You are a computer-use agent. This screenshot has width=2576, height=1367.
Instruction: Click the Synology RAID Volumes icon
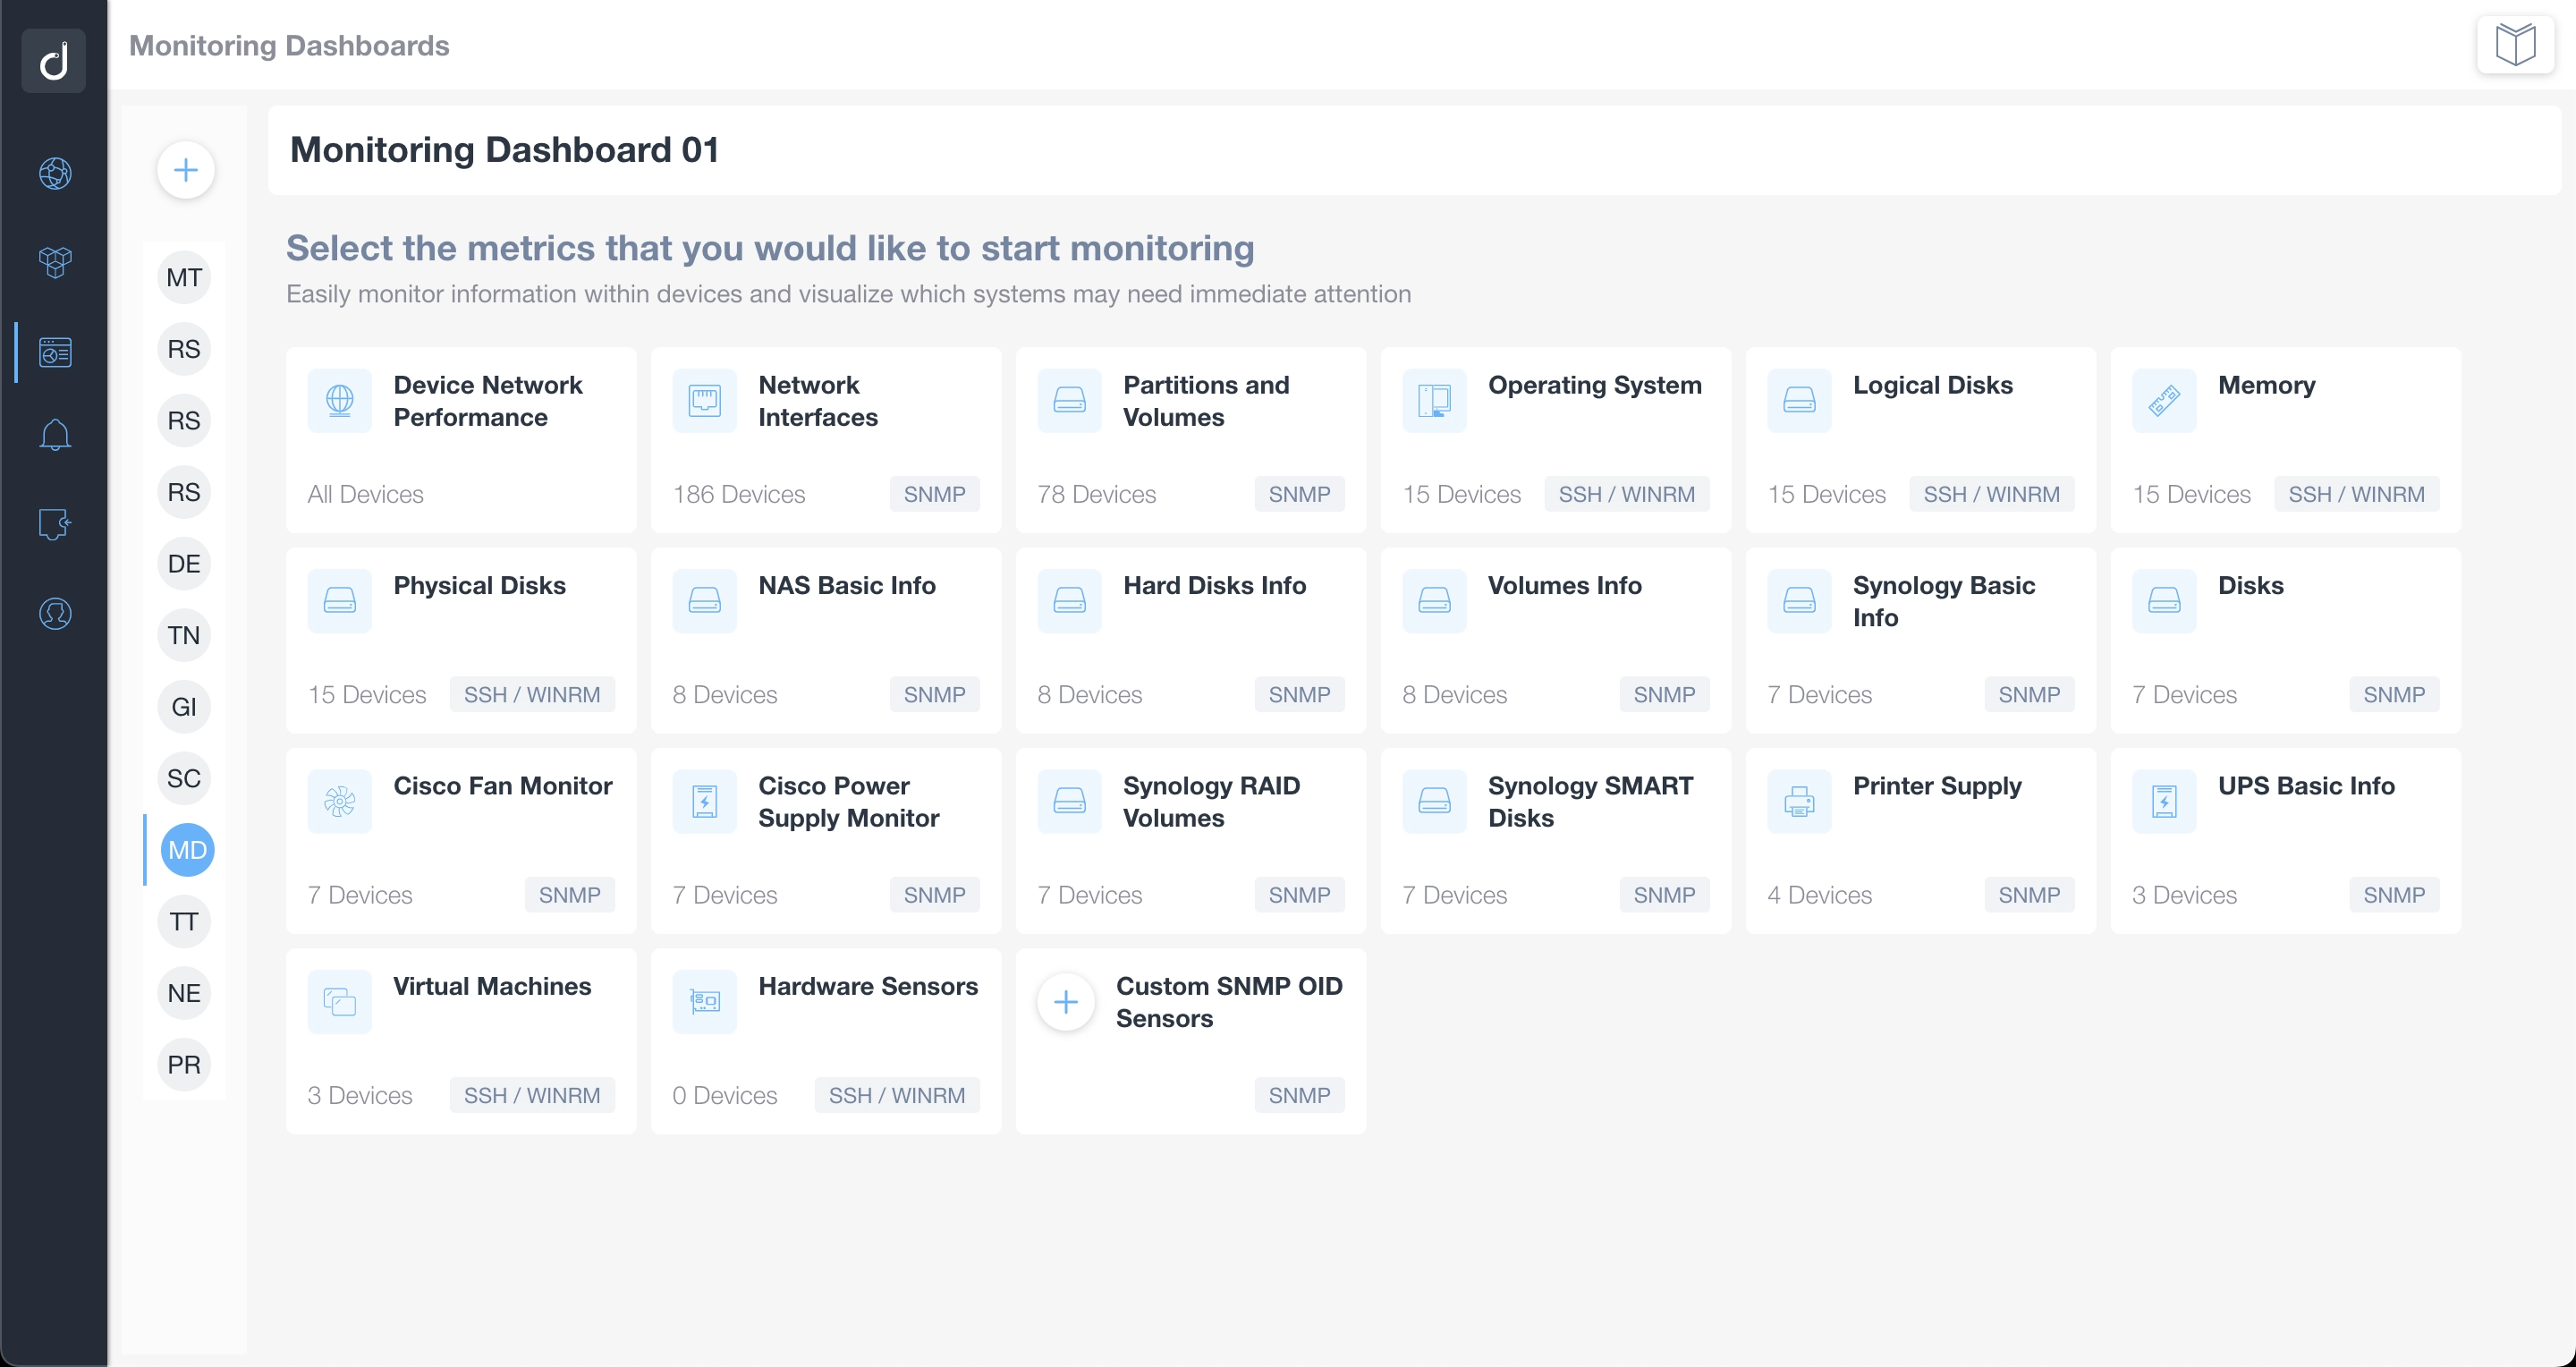click(1070, 801)
